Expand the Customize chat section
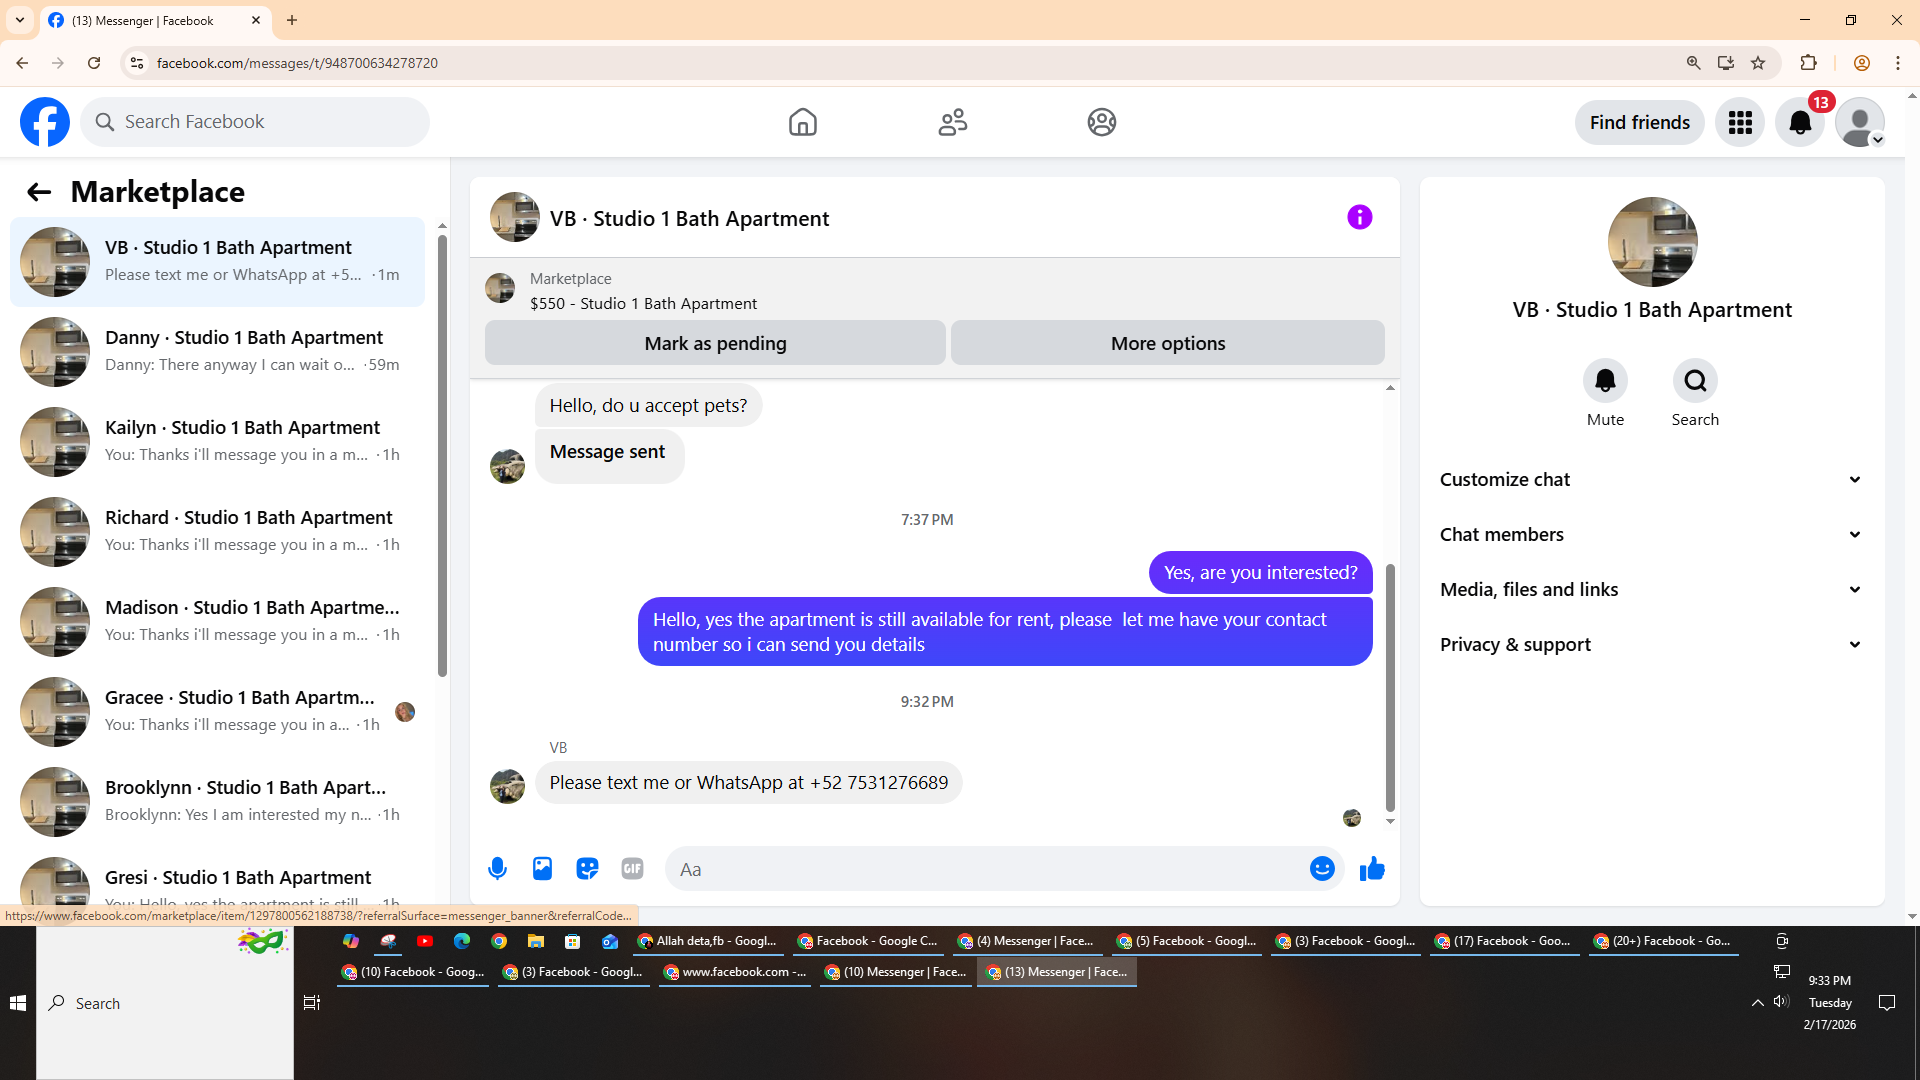Viewport: 1920px width, 1080px height. tap(1651, 480)
